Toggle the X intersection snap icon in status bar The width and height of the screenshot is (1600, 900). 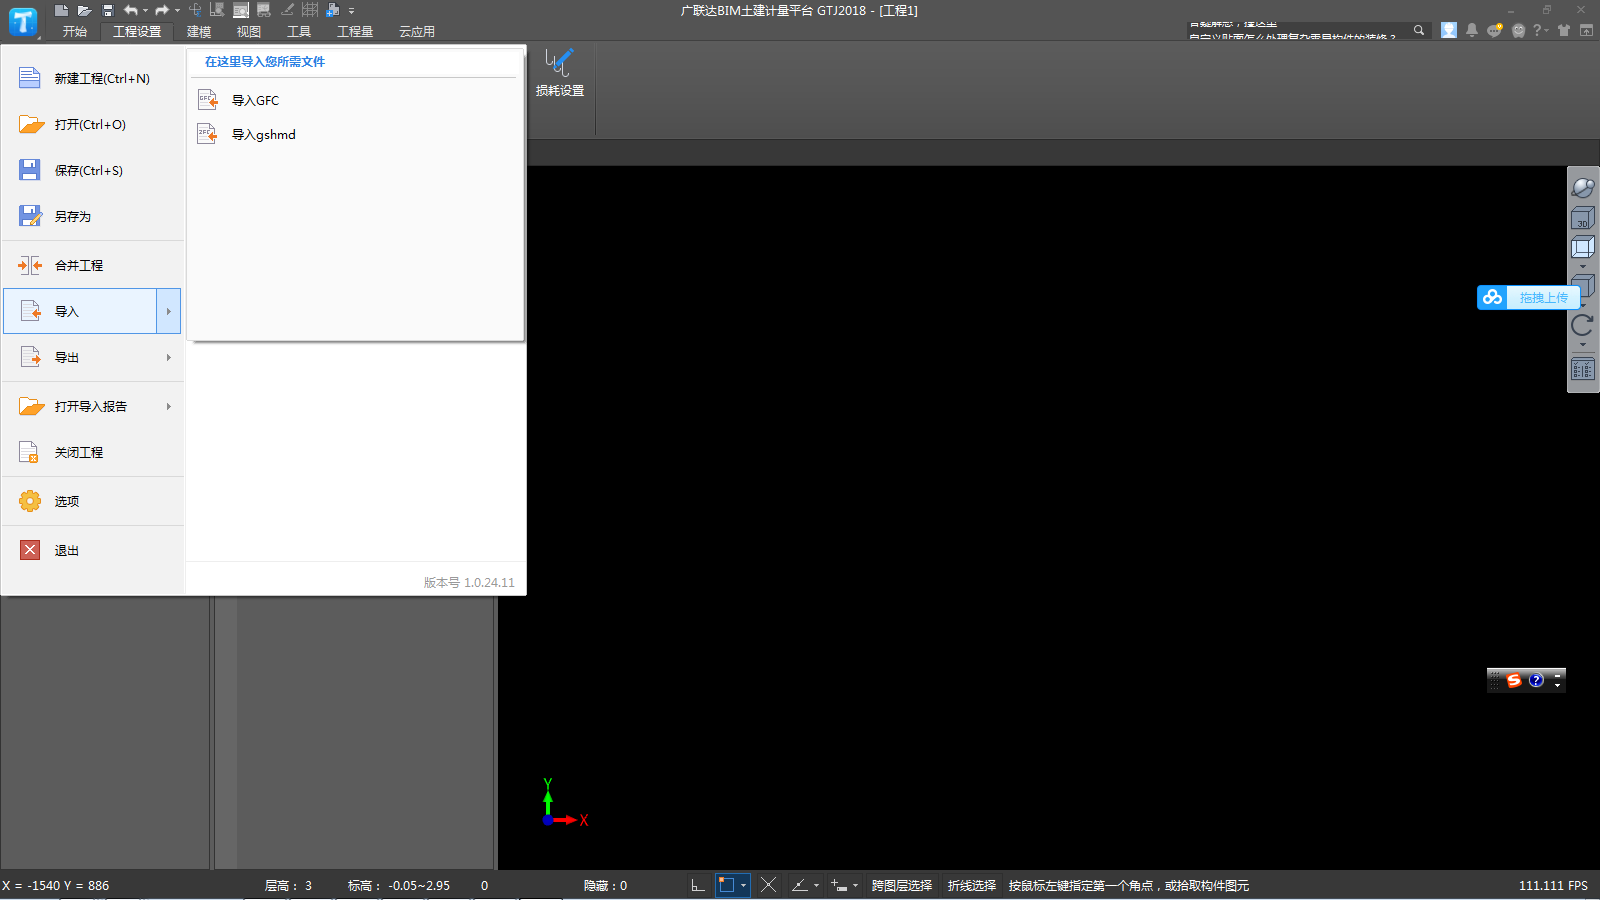click(768, 885)
